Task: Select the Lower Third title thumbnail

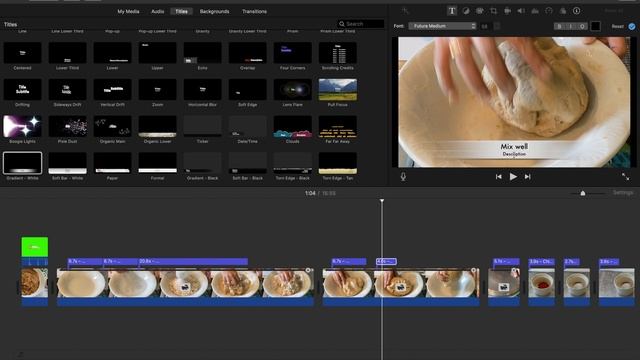Action: click(67, 53)
